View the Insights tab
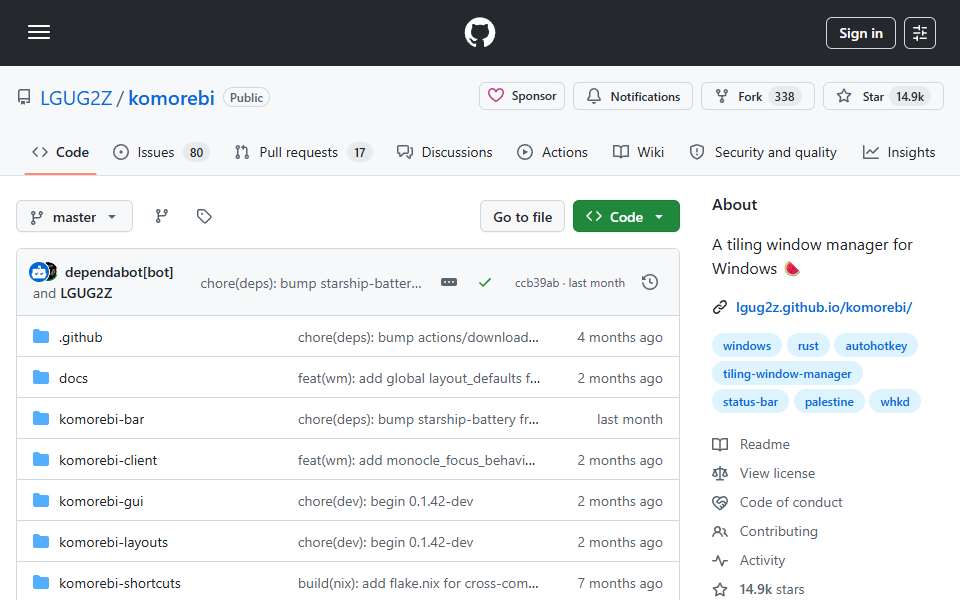Viewport: 960px width, 600px height. click(x=899, y=152)
